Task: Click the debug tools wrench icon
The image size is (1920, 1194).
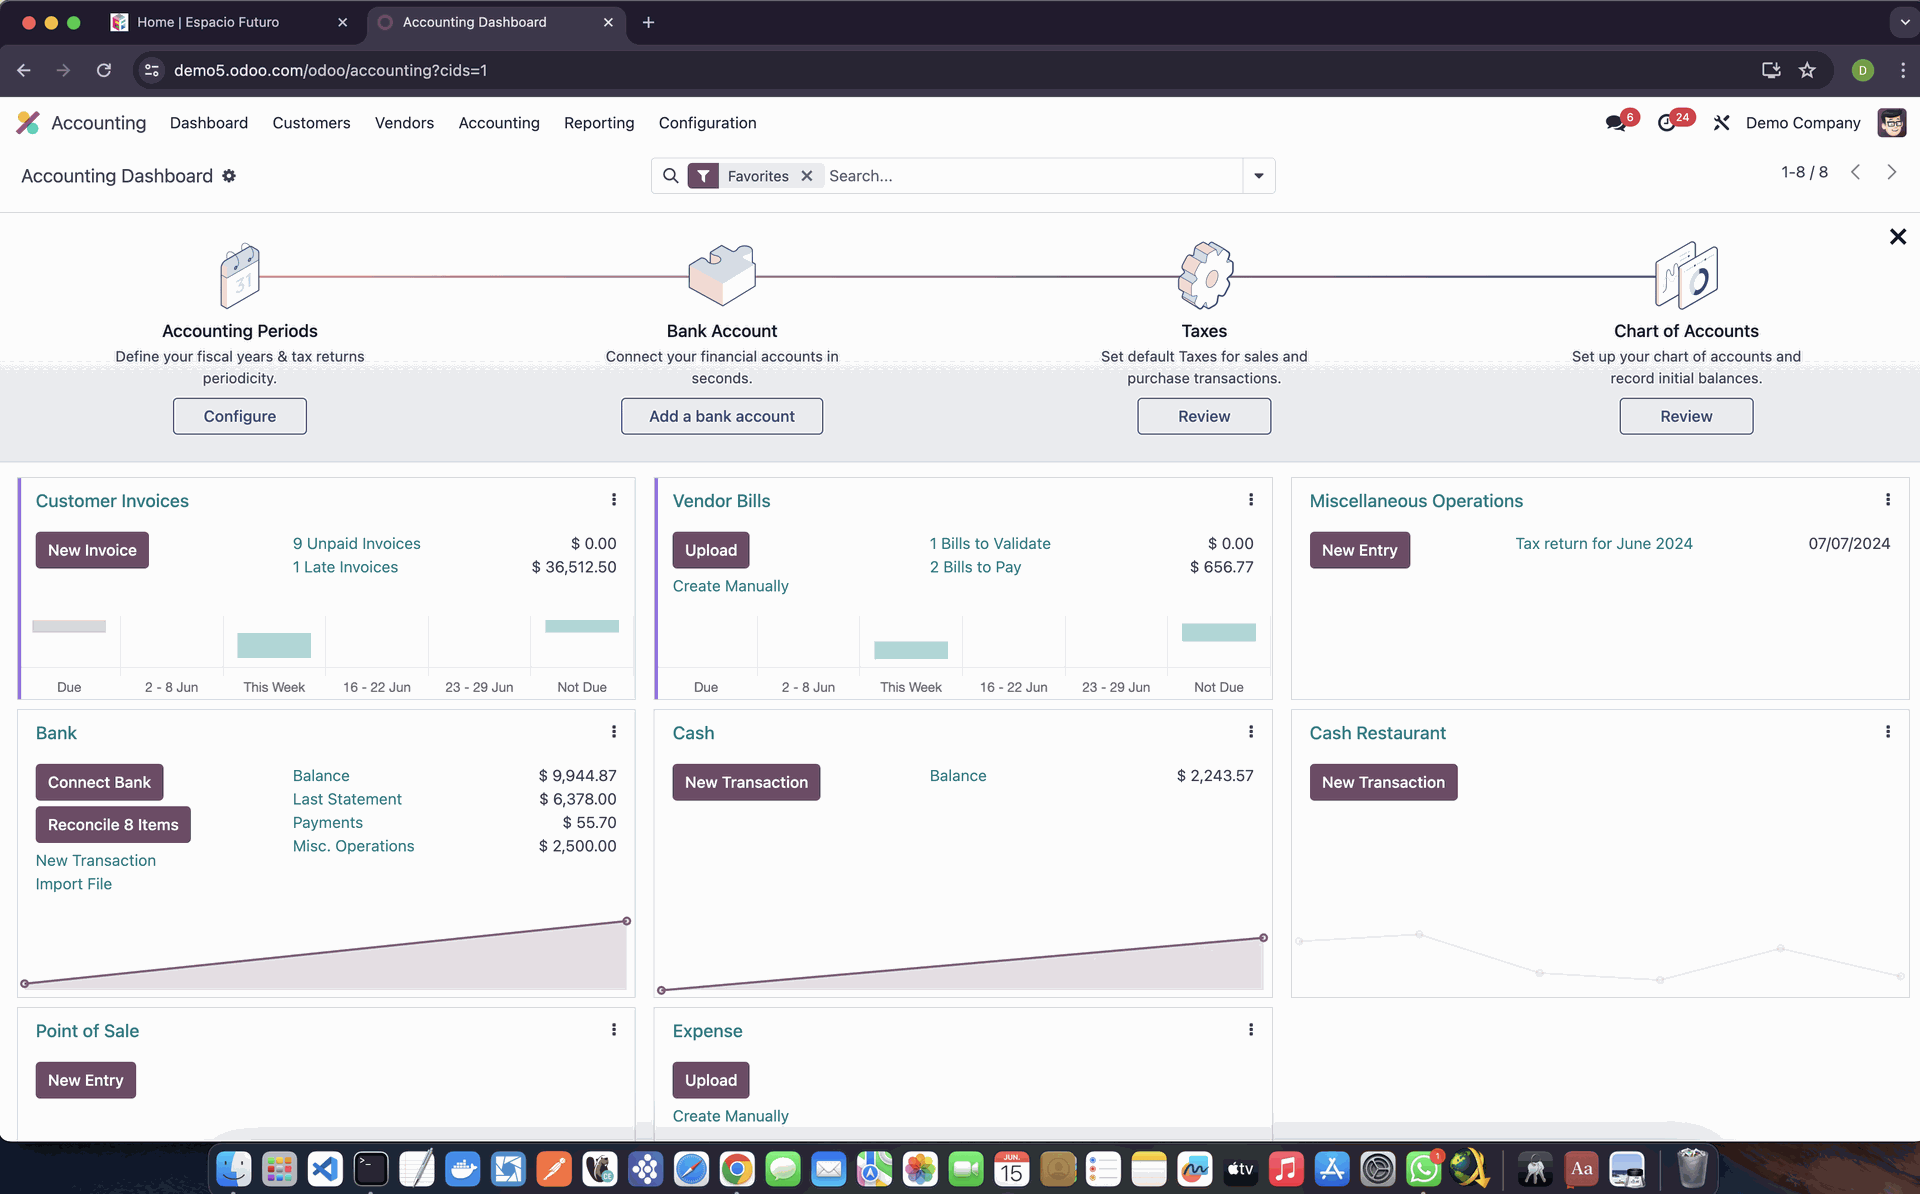Action: [1721, 123]
